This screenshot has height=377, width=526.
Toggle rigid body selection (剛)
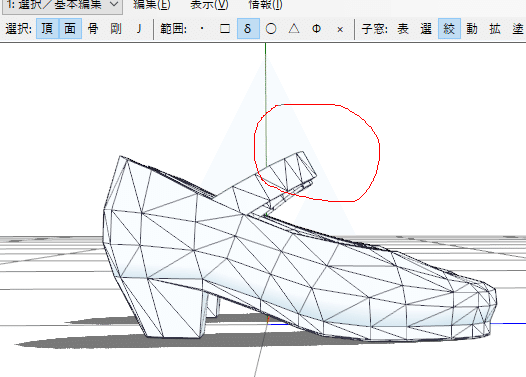[116, 29]
